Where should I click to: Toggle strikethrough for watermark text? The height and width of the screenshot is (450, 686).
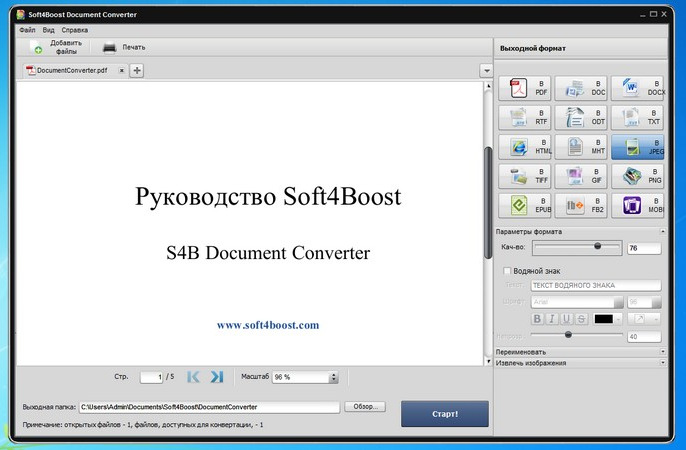[581, 319]
